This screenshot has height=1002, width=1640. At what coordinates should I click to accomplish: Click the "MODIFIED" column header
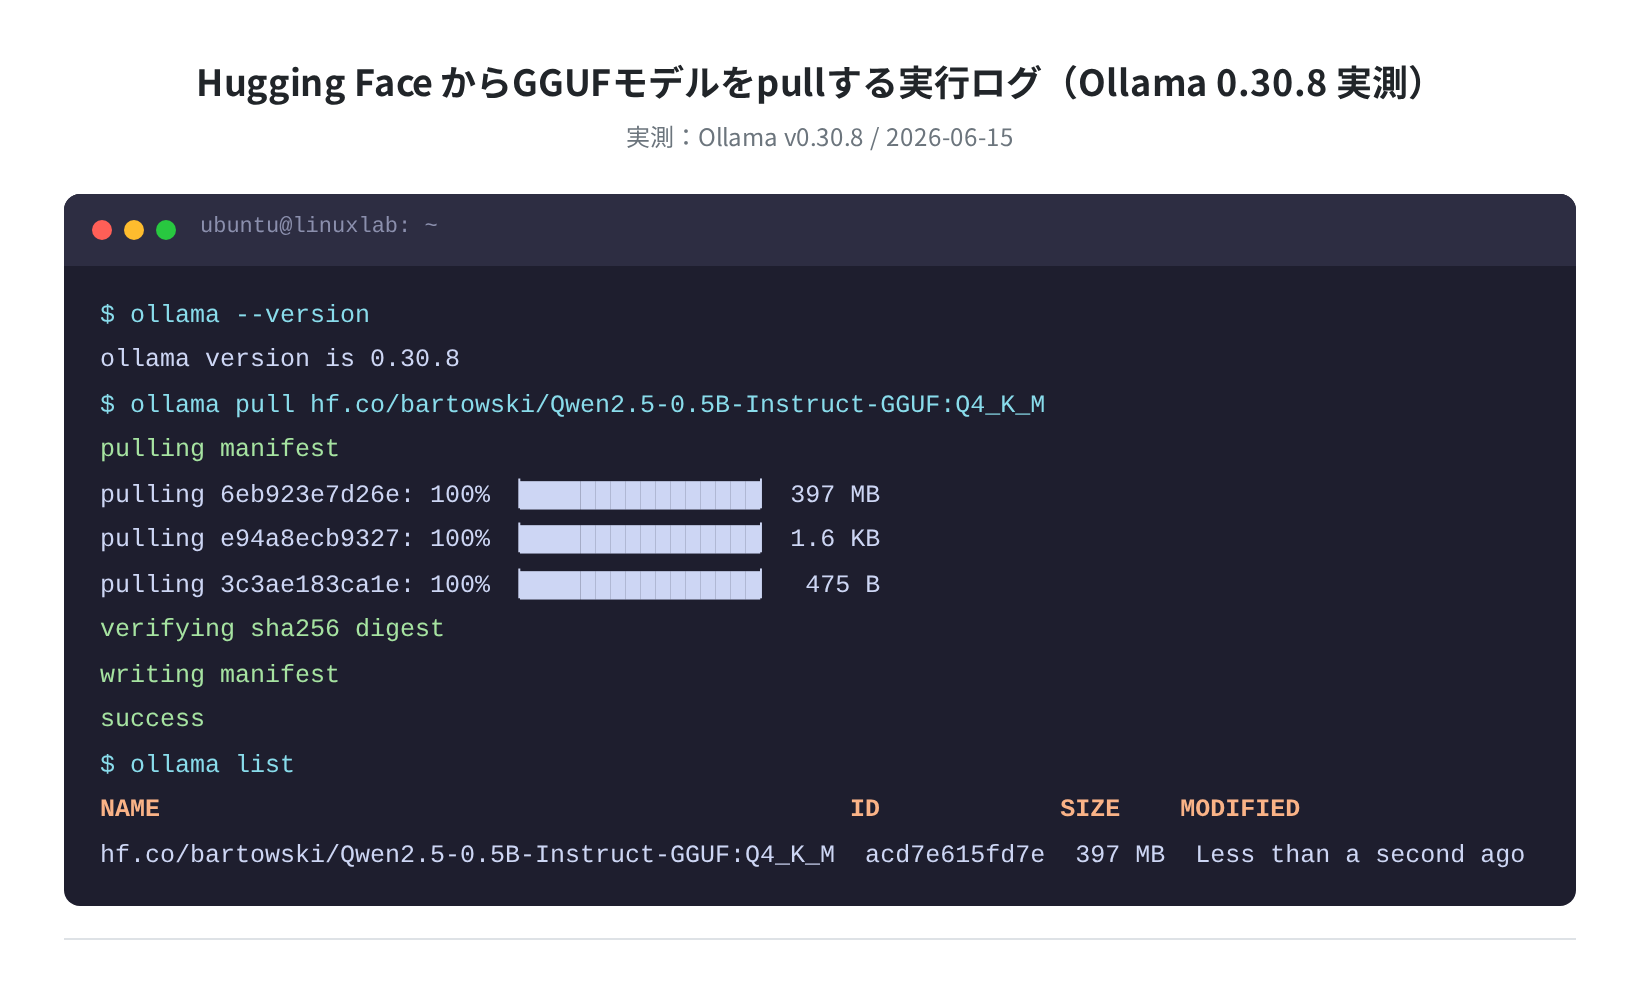1240,809
